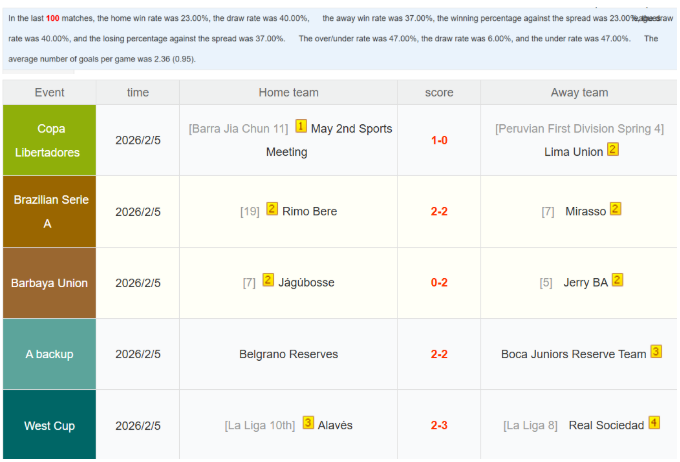The width and height of the screenshot is (680, 462).
Task: Open the 1-0 score details
Action: pyautogui.click(x=439, y=140)
